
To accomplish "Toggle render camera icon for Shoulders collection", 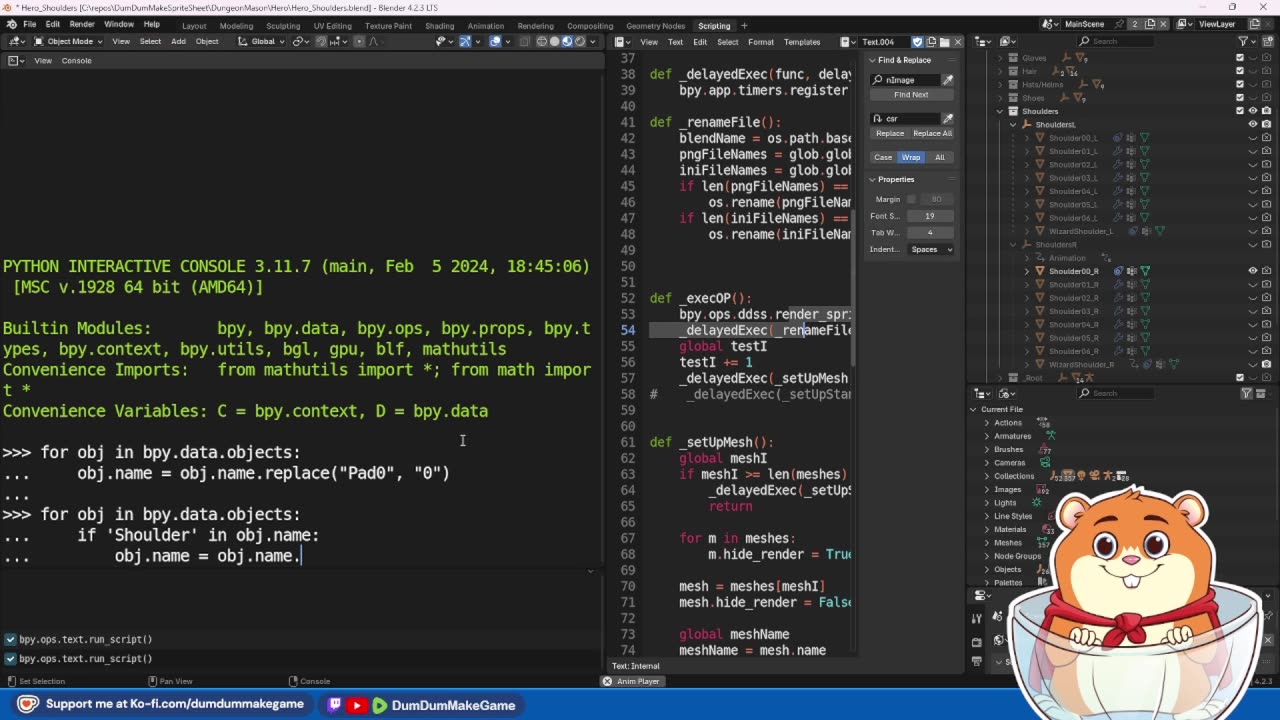I will pos(1265,111).
